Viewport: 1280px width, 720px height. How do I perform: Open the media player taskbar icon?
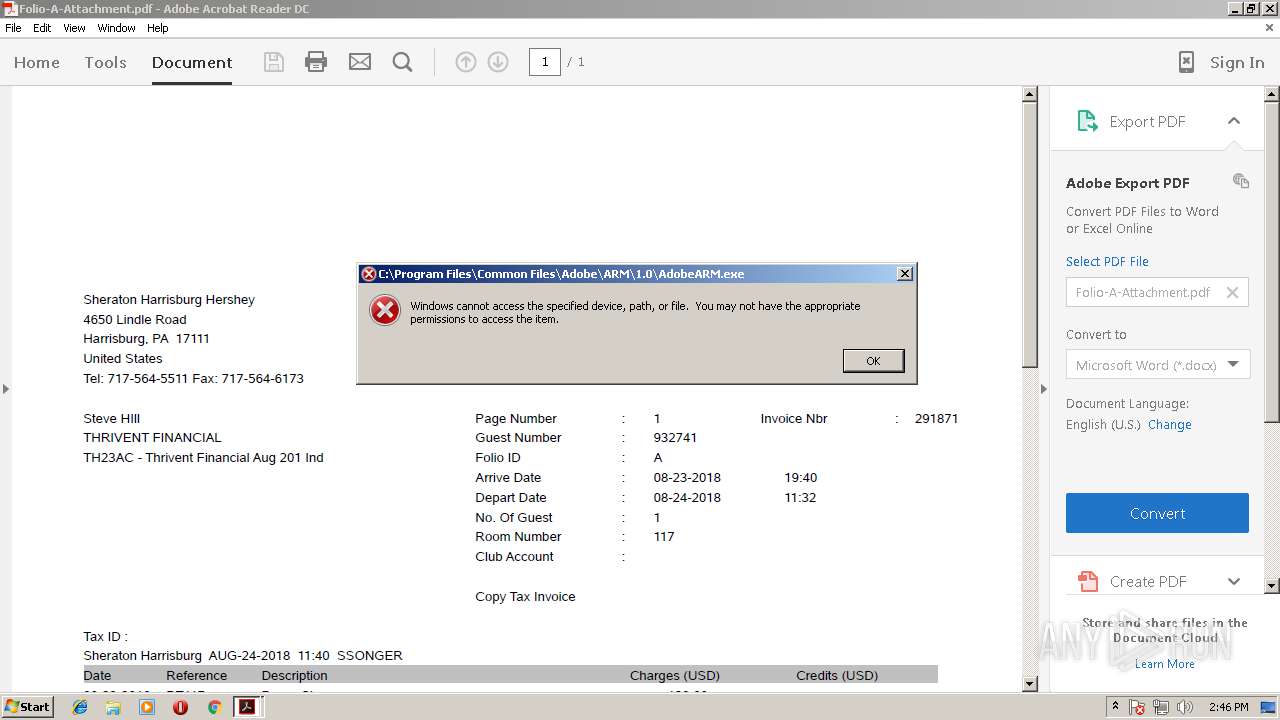point(147,707)
